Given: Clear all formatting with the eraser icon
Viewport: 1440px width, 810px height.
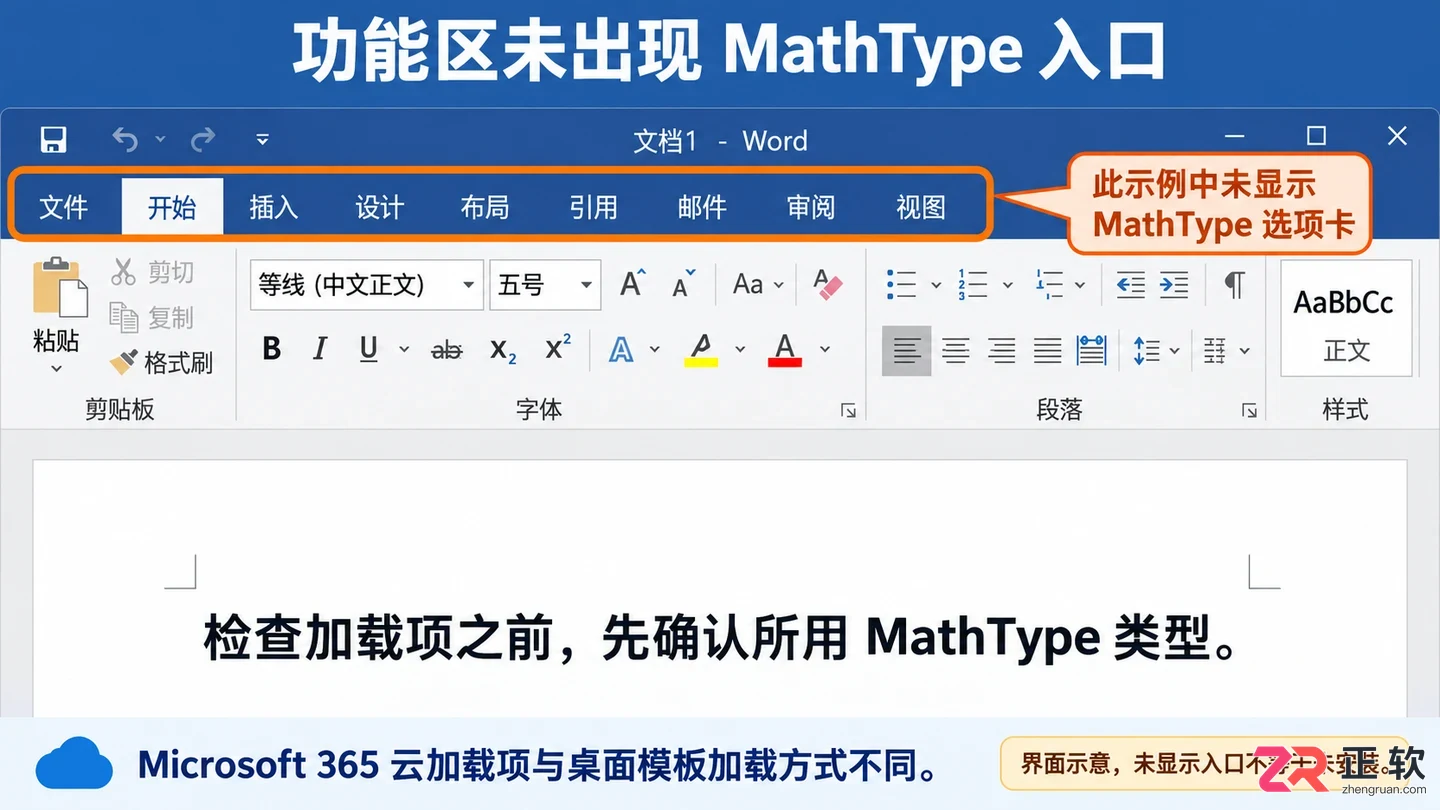Looking at the screenshot, I should 828,285.
